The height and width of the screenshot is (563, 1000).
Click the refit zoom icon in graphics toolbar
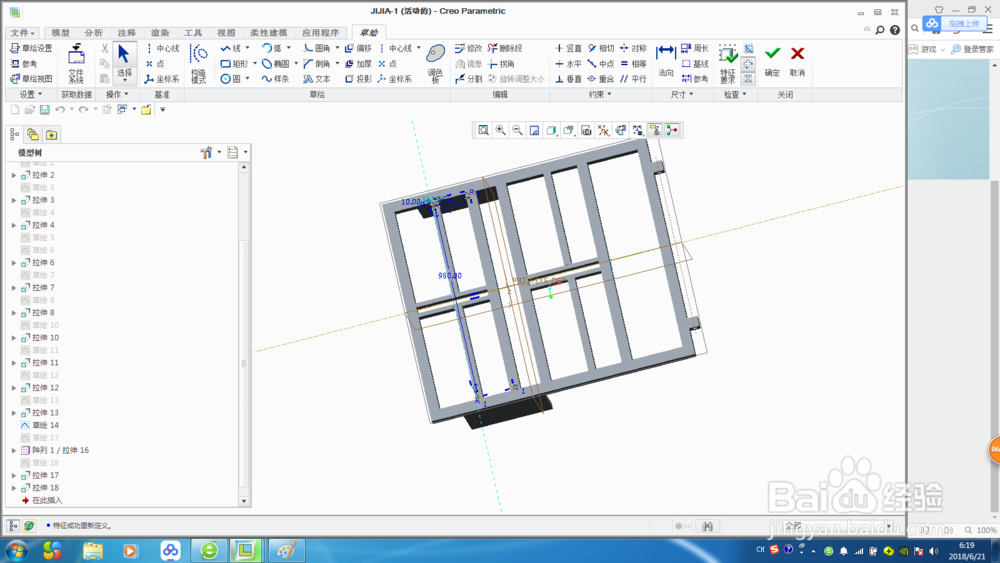pos(483,131)
